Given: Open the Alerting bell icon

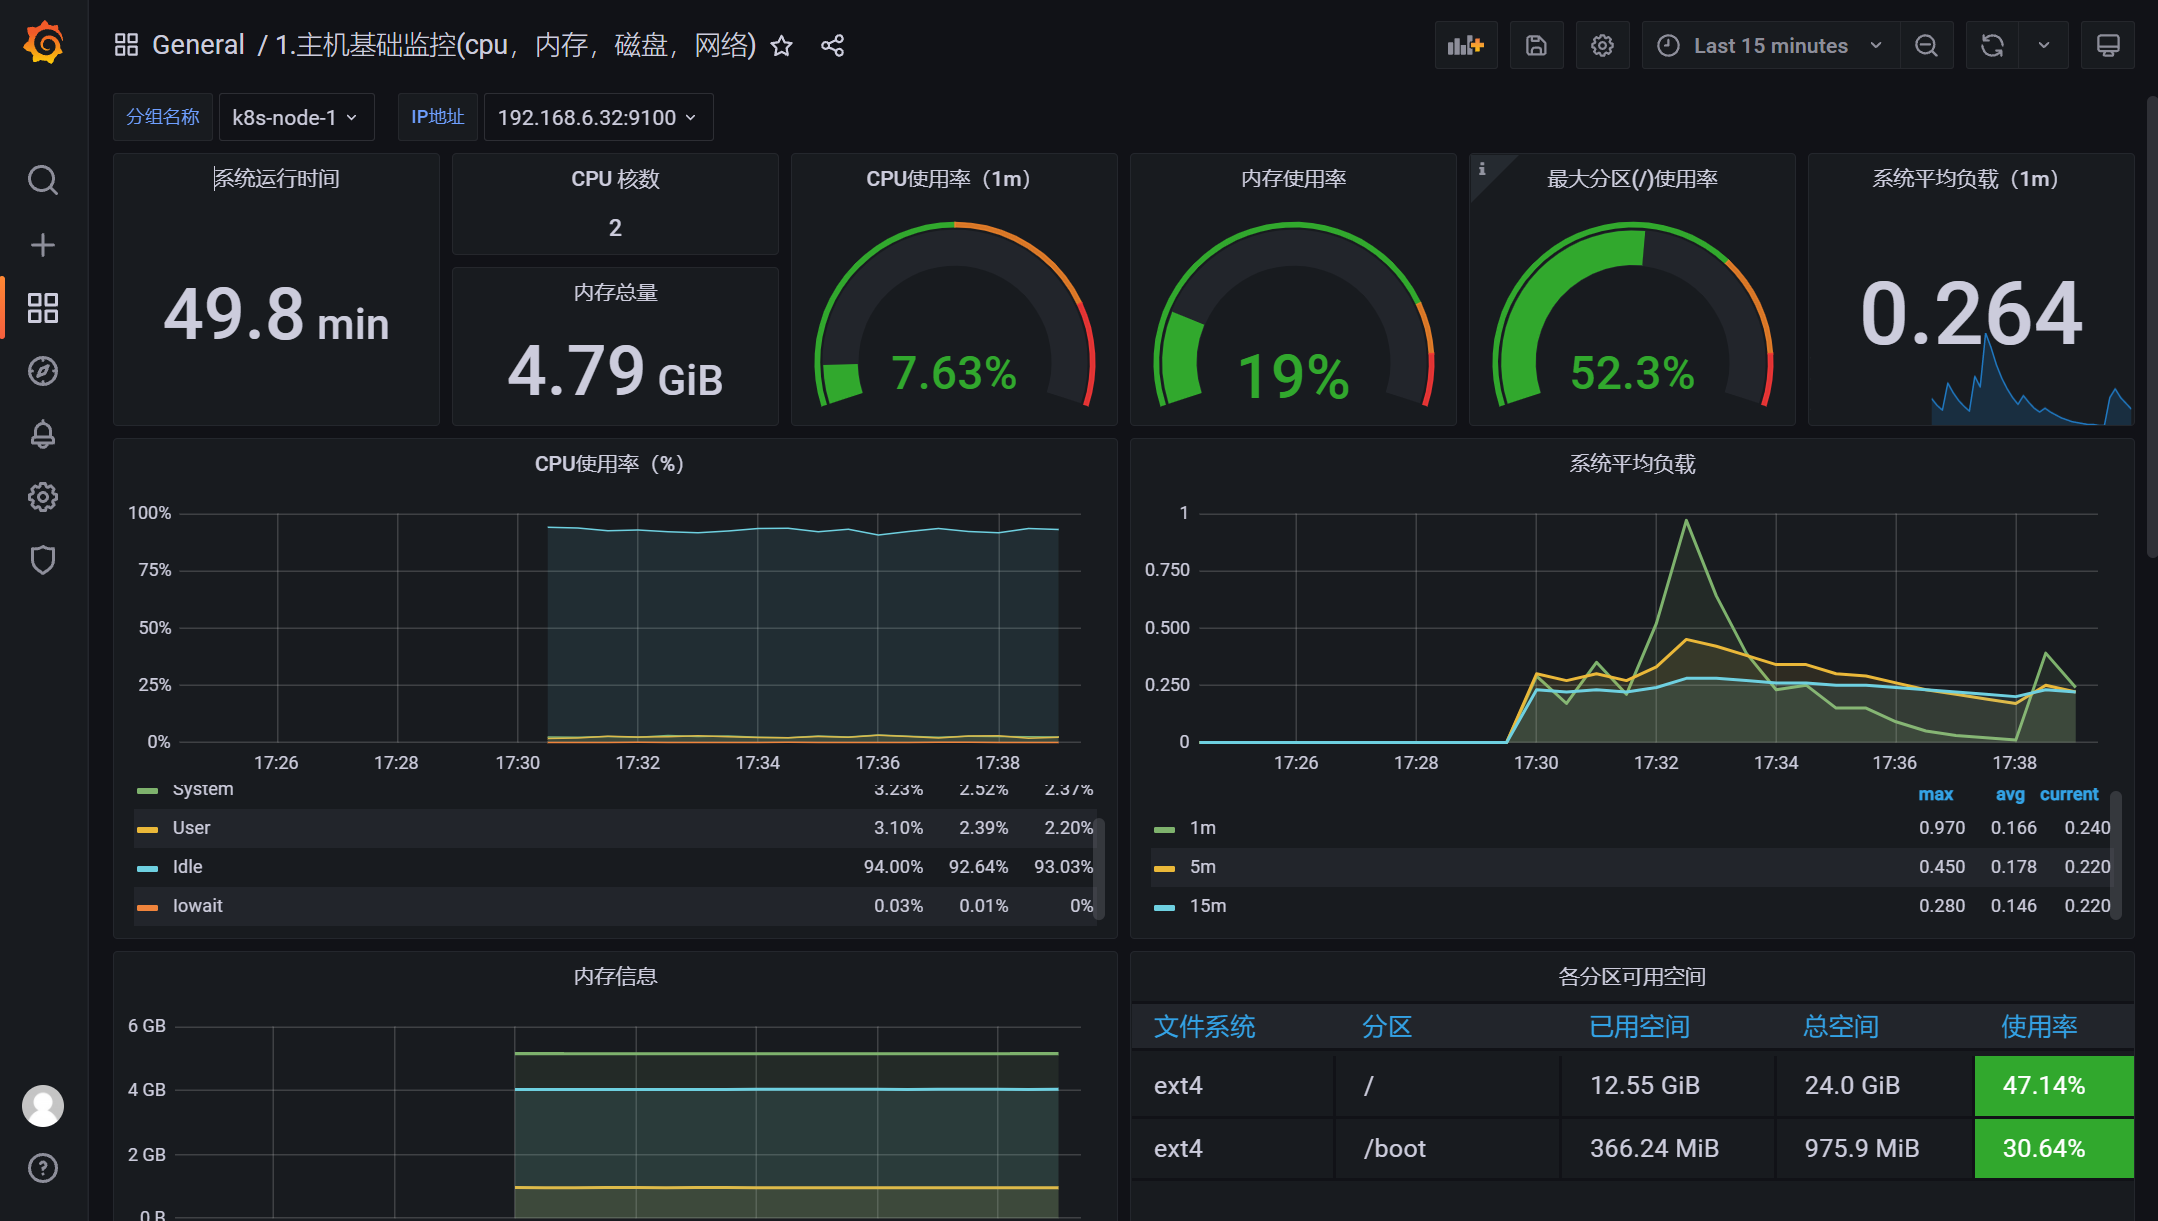Looking at the screenshot, I should (x=42, y=434).
